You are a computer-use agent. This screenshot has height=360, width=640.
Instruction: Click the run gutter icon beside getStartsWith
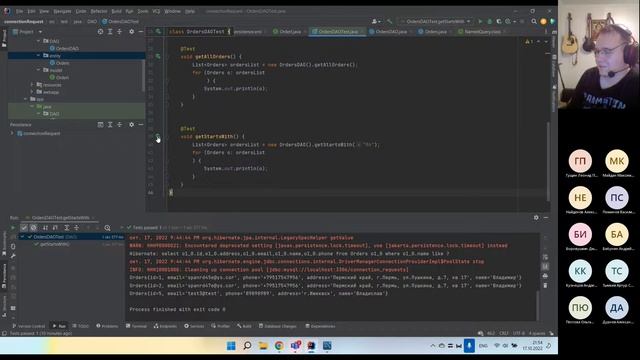point(158,136)
